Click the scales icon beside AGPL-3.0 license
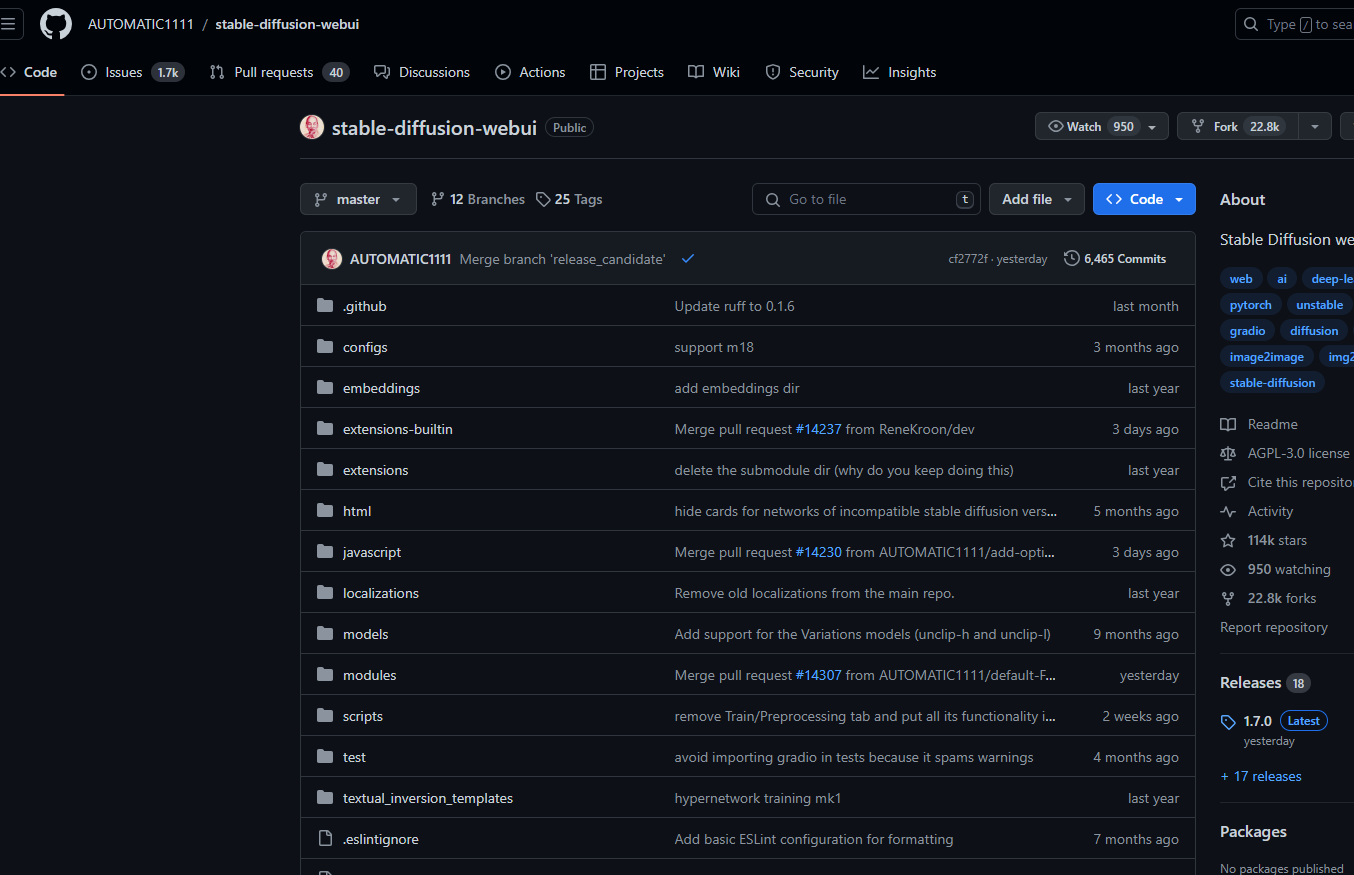 click(x=1228, y=453)
